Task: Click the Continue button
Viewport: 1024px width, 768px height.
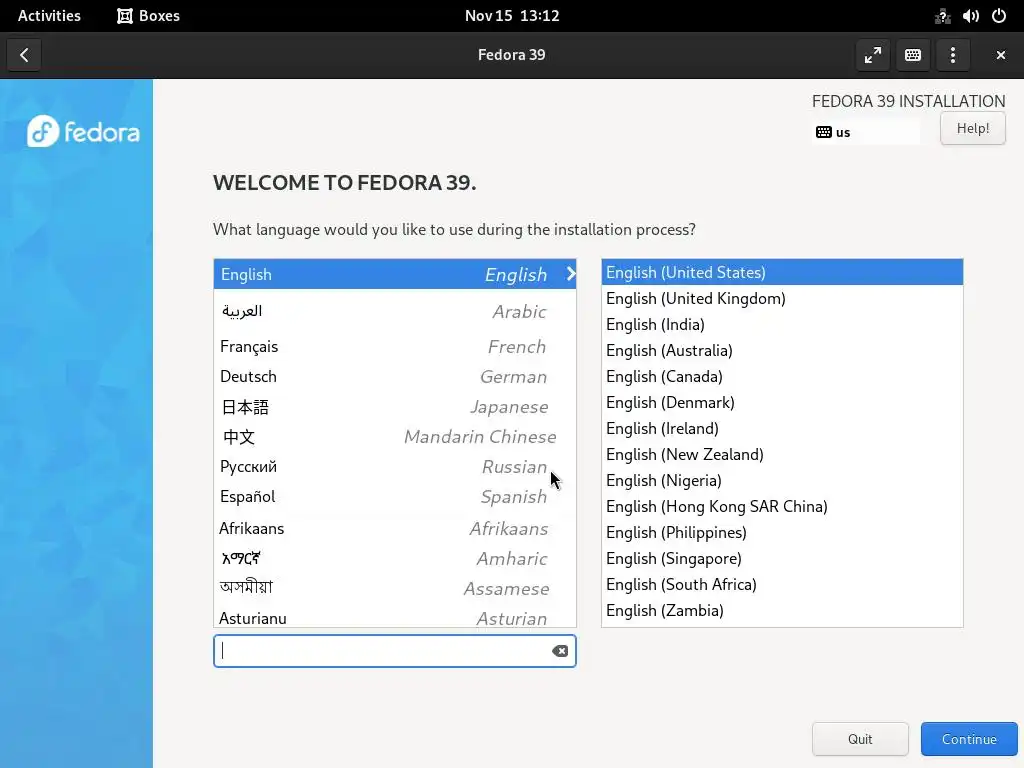Action: [x=969, y=739]
